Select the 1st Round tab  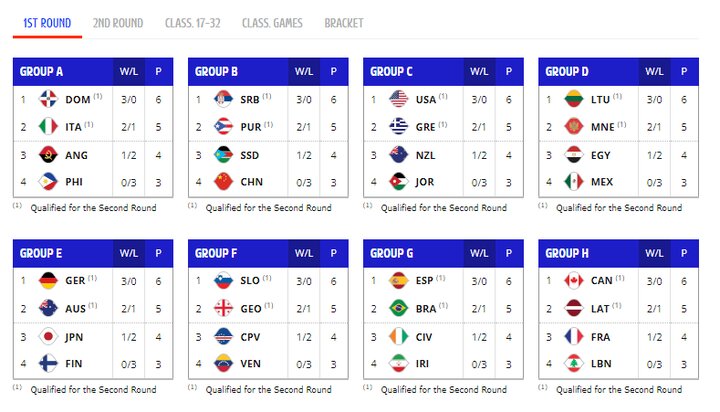coord(47,23)
